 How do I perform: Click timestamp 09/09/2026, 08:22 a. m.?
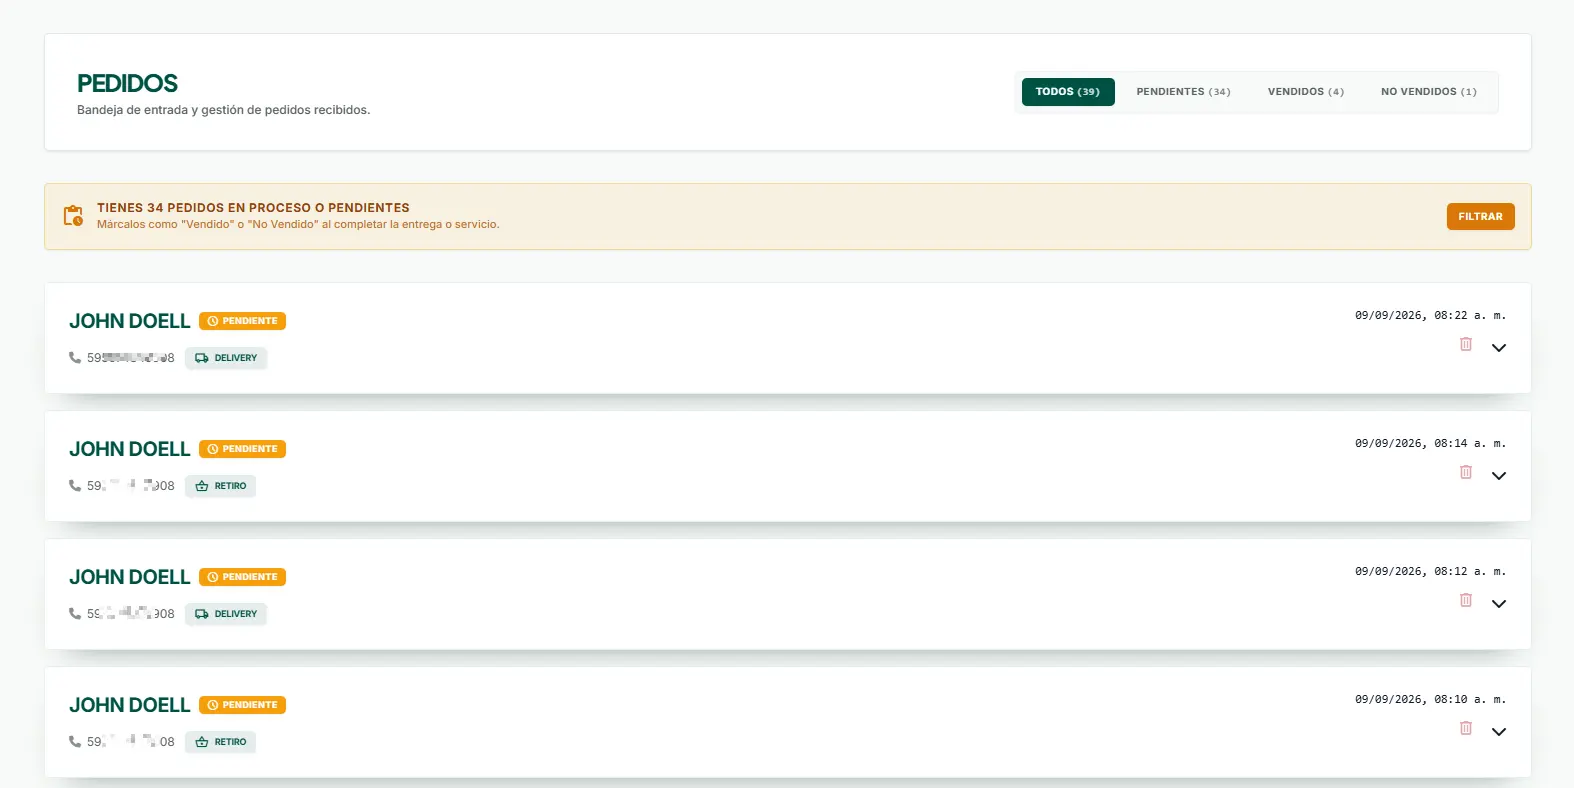pos(1430,315)
